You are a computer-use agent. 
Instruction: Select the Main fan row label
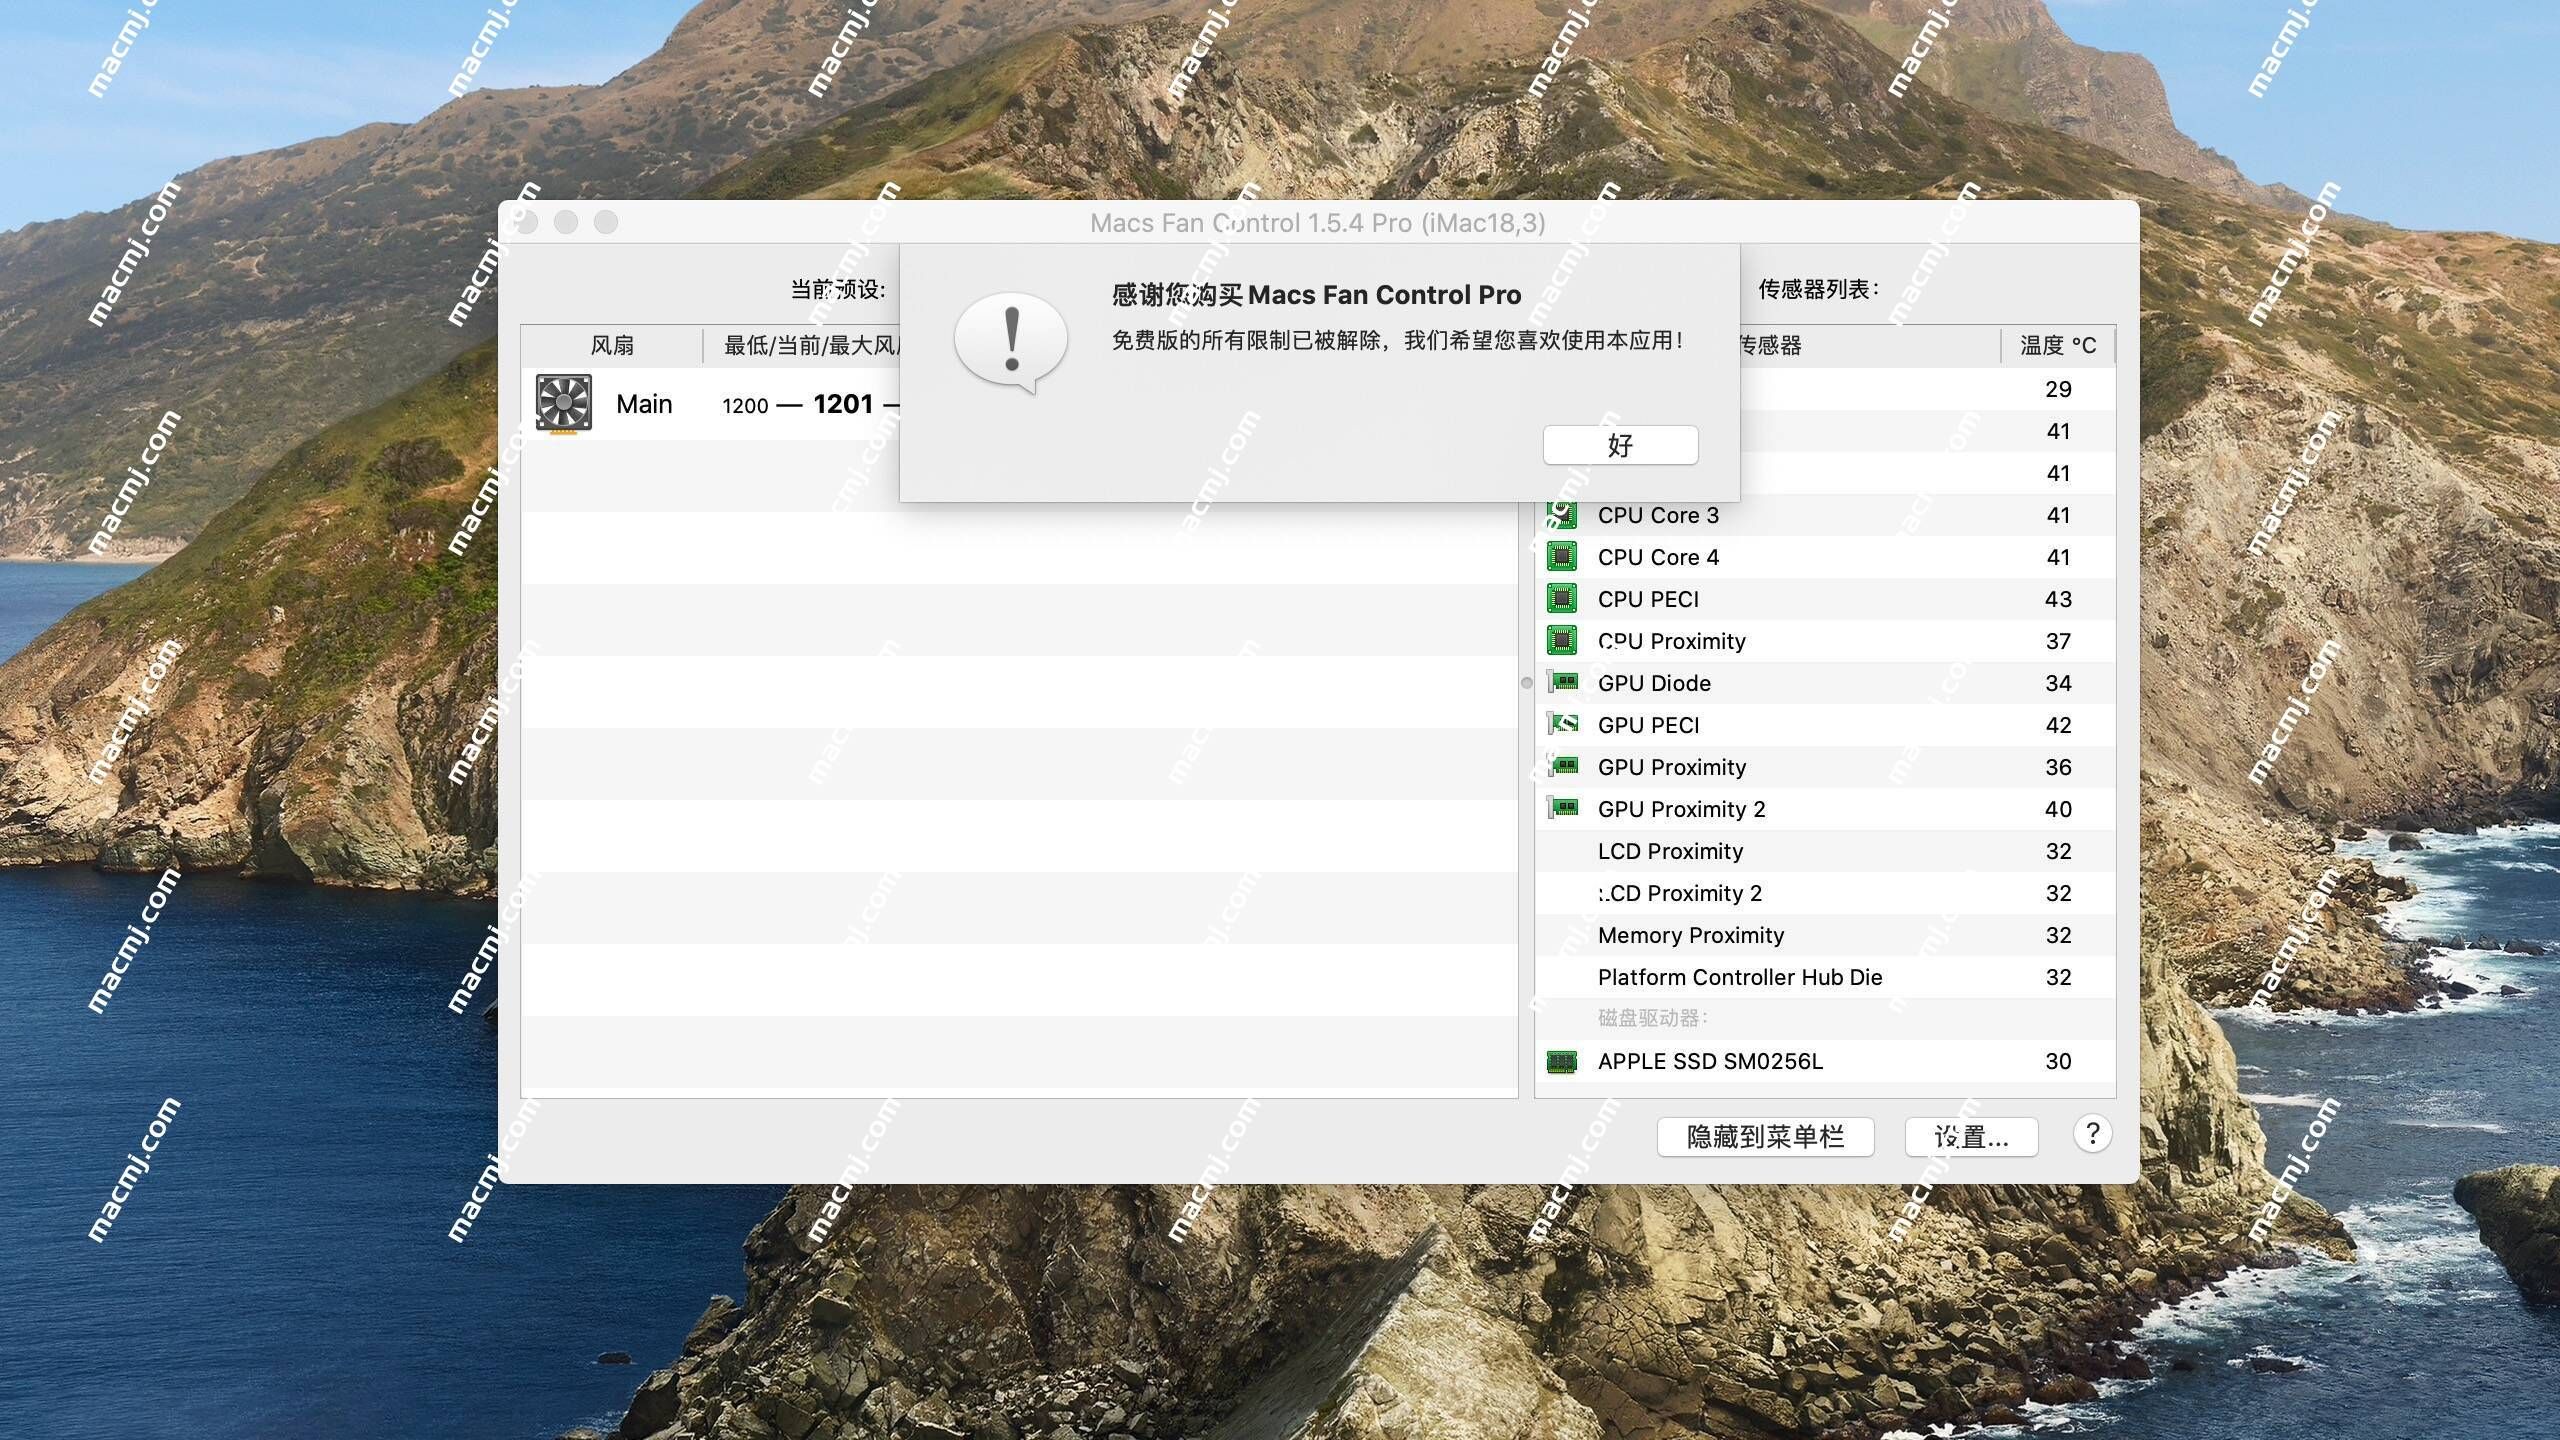click(644, 404)
